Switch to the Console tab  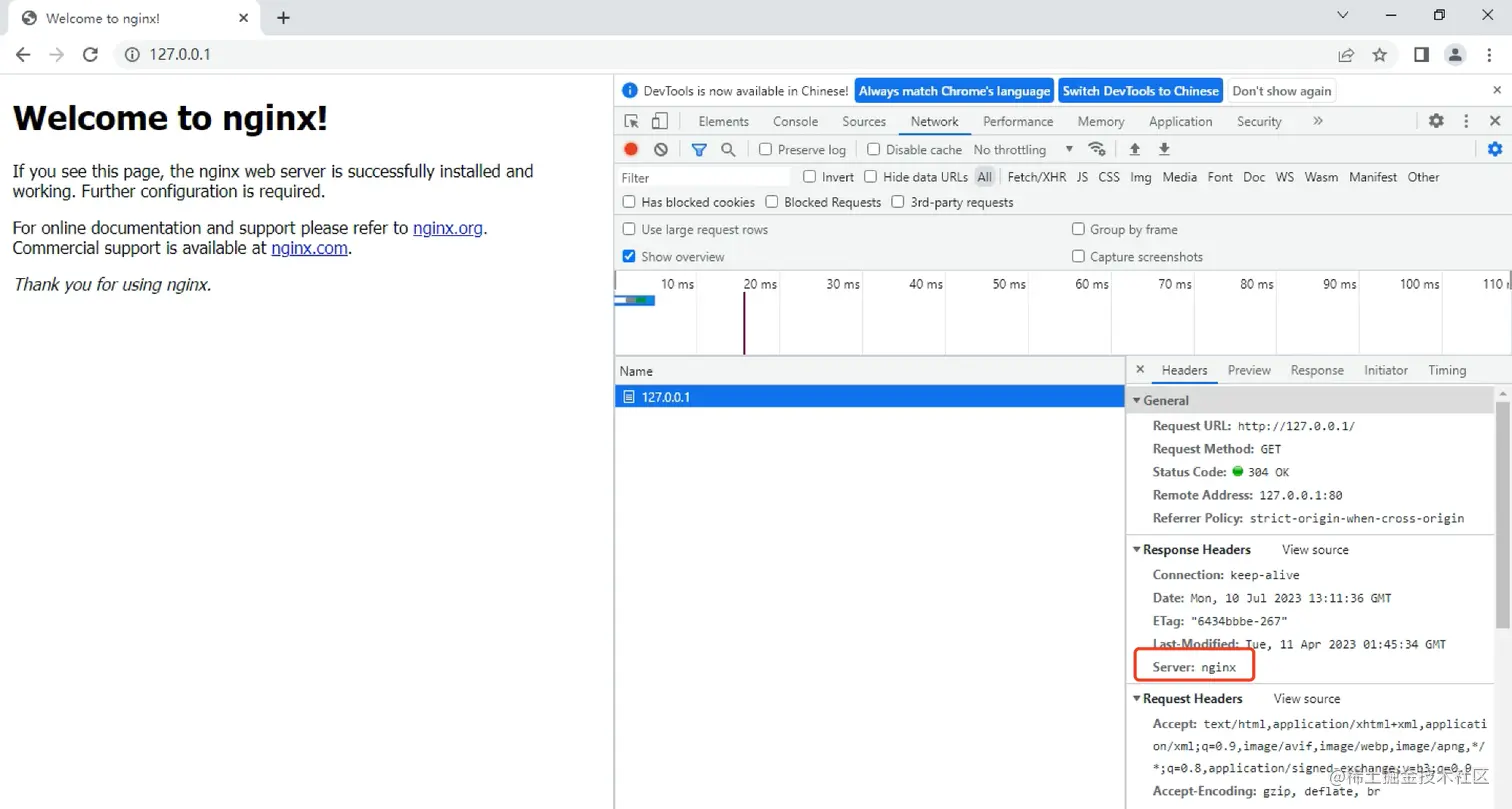coord(795,121)
